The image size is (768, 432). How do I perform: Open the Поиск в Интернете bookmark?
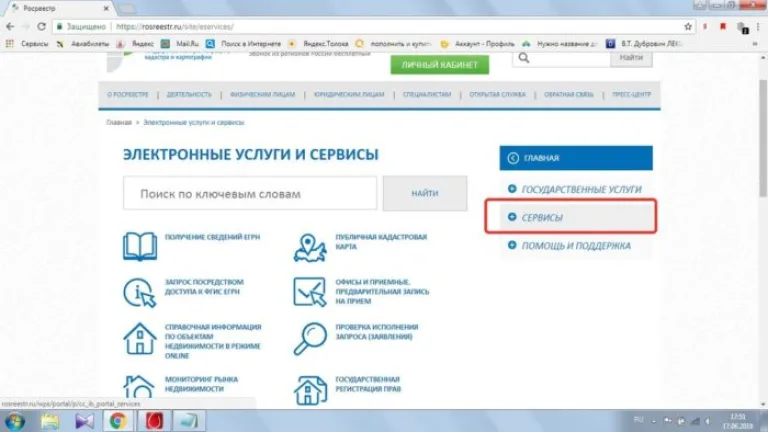[244, 44]
